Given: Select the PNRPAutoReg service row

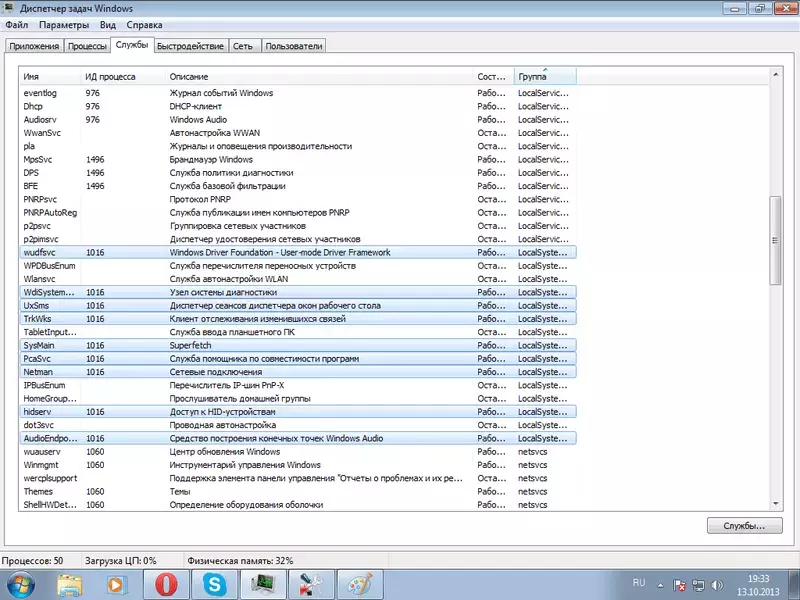Looking at the screenshot, I should 298,212.
